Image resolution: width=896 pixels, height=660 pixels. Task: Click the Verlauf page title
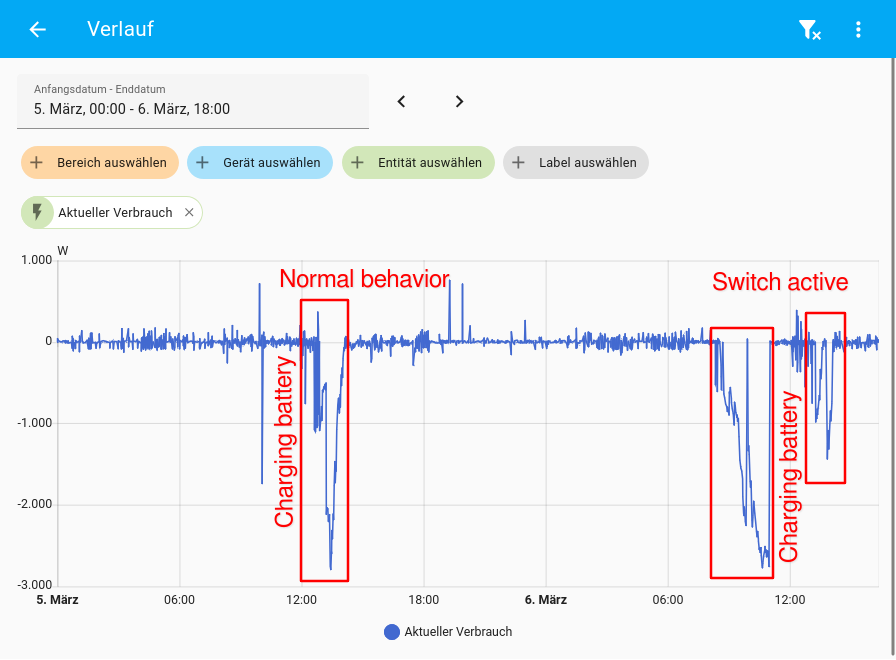(x=120, y=29)
